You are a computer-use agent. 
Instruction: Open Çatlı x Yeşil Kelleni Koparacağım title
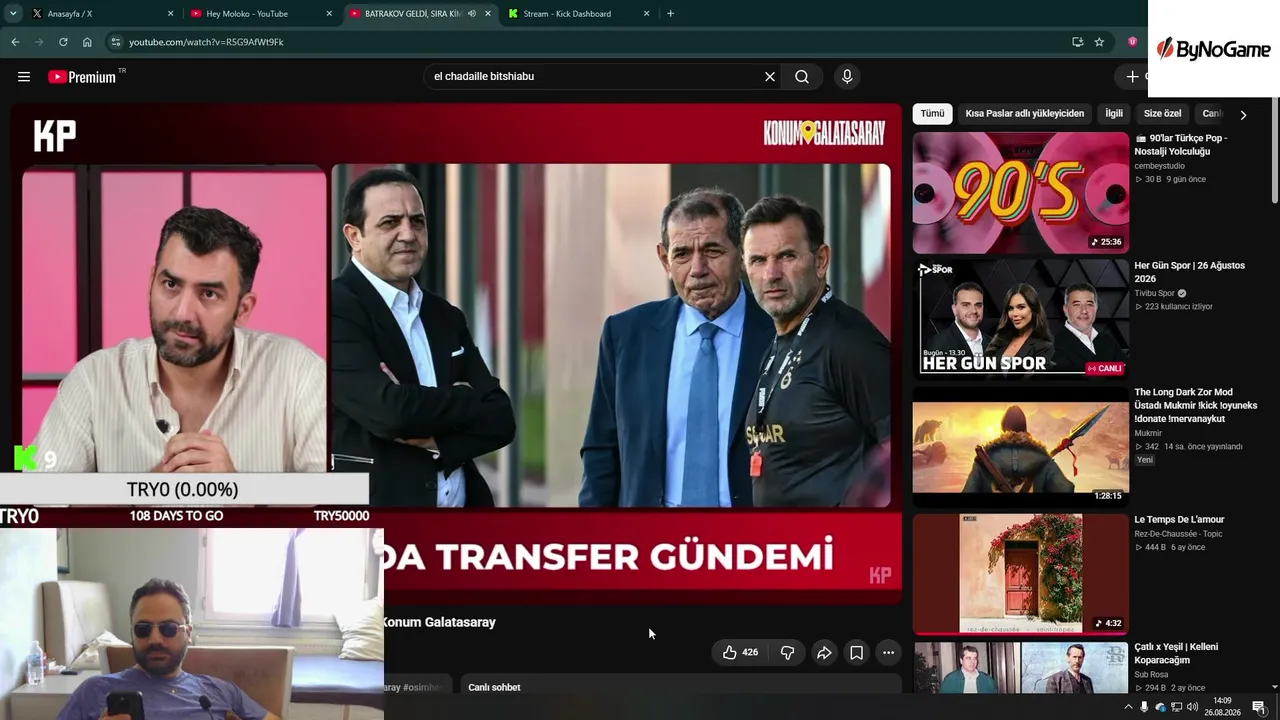coord(1176,654)
